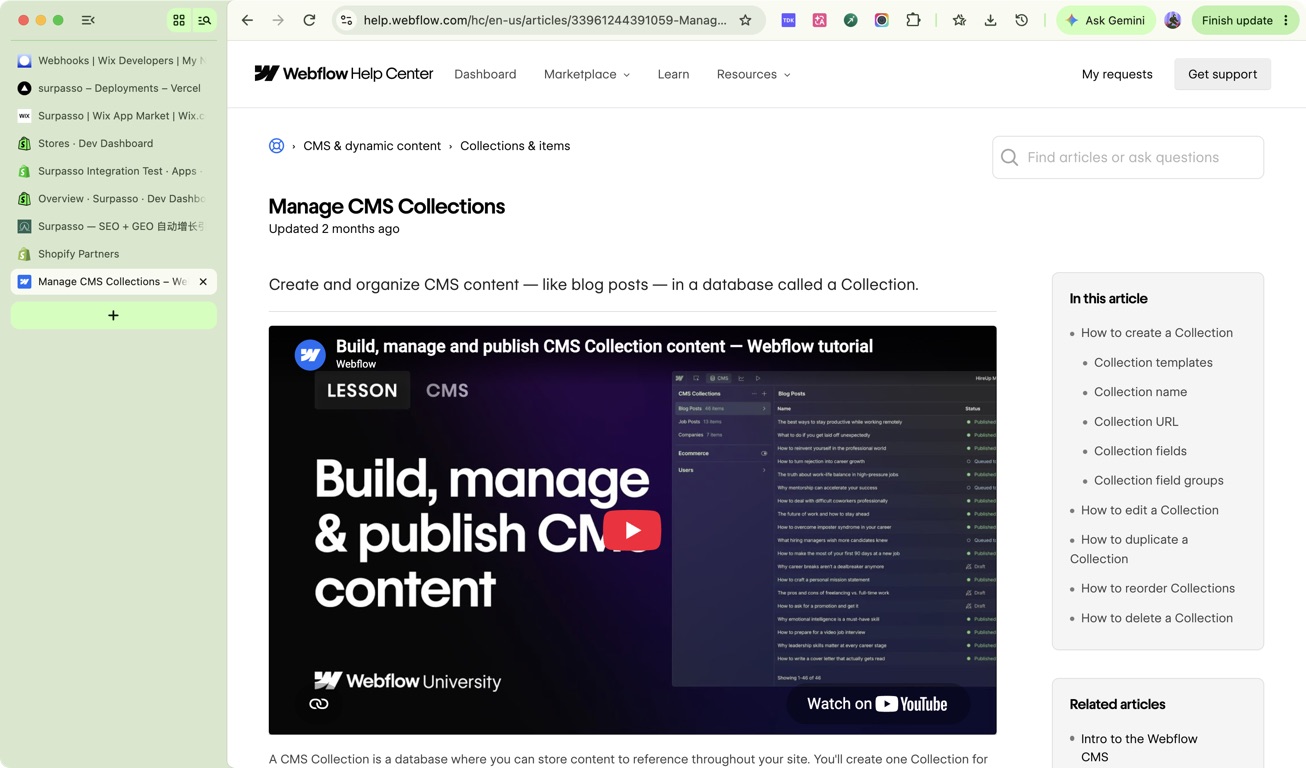Click the Help Center home breadcrumb icon
The image size is (1306, 768).
coord(276,146)
